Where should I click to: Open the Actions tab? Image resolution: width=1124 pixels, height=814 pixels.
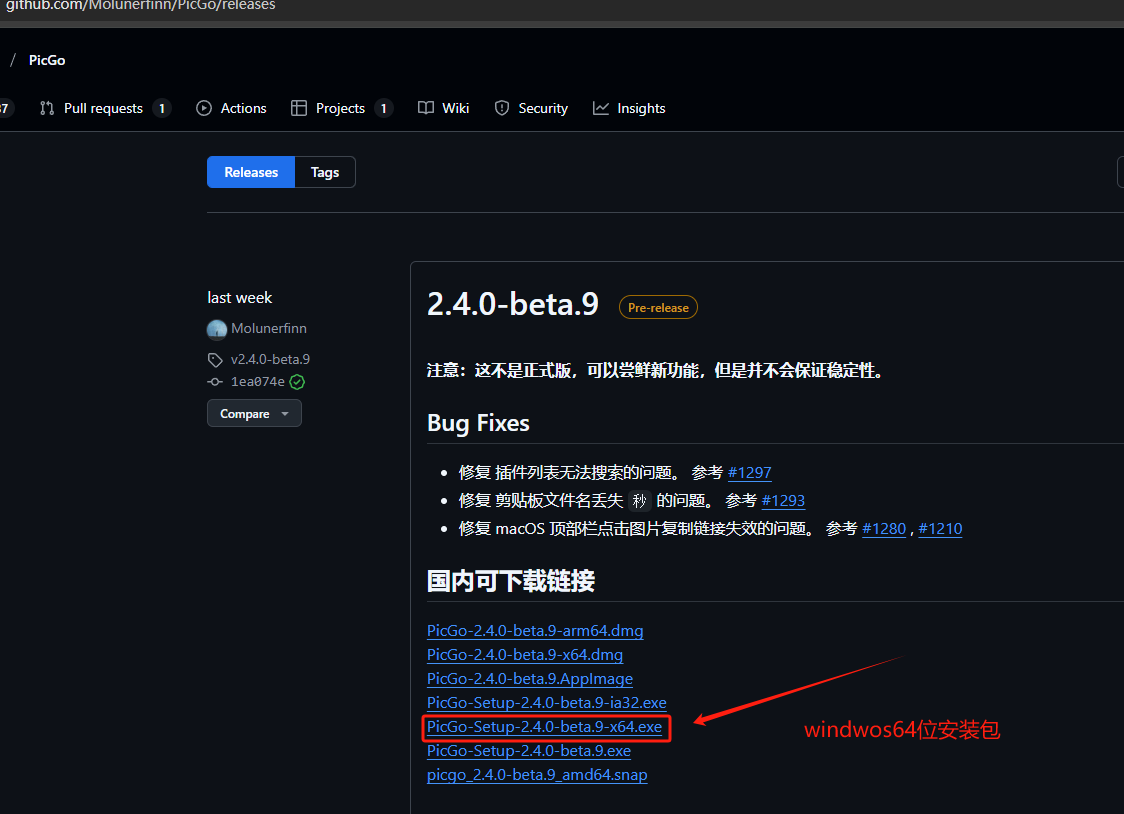232,108
